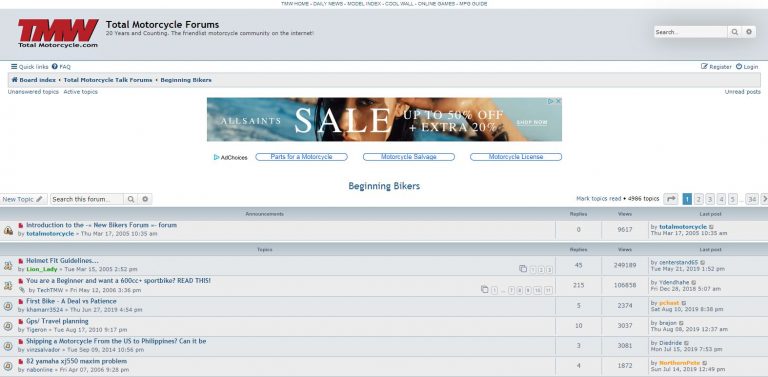Open Total Motorcycle Talk Forums breadcrumb
768x377 pixels.
coord(108,80)
